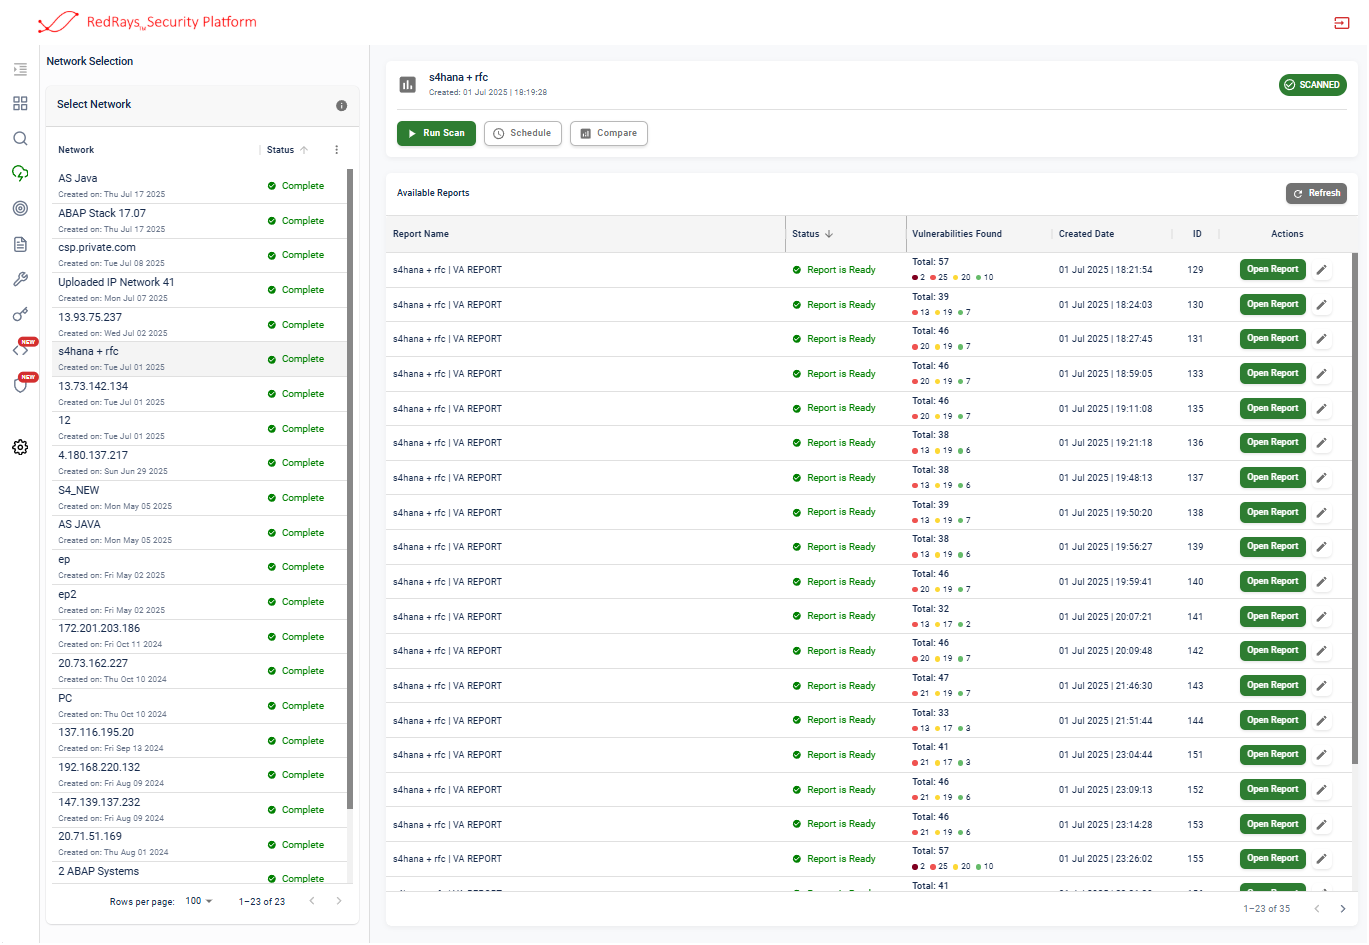Click the Compare button
Viewport: 1369px width, 945px height.
tap(609, 133)
